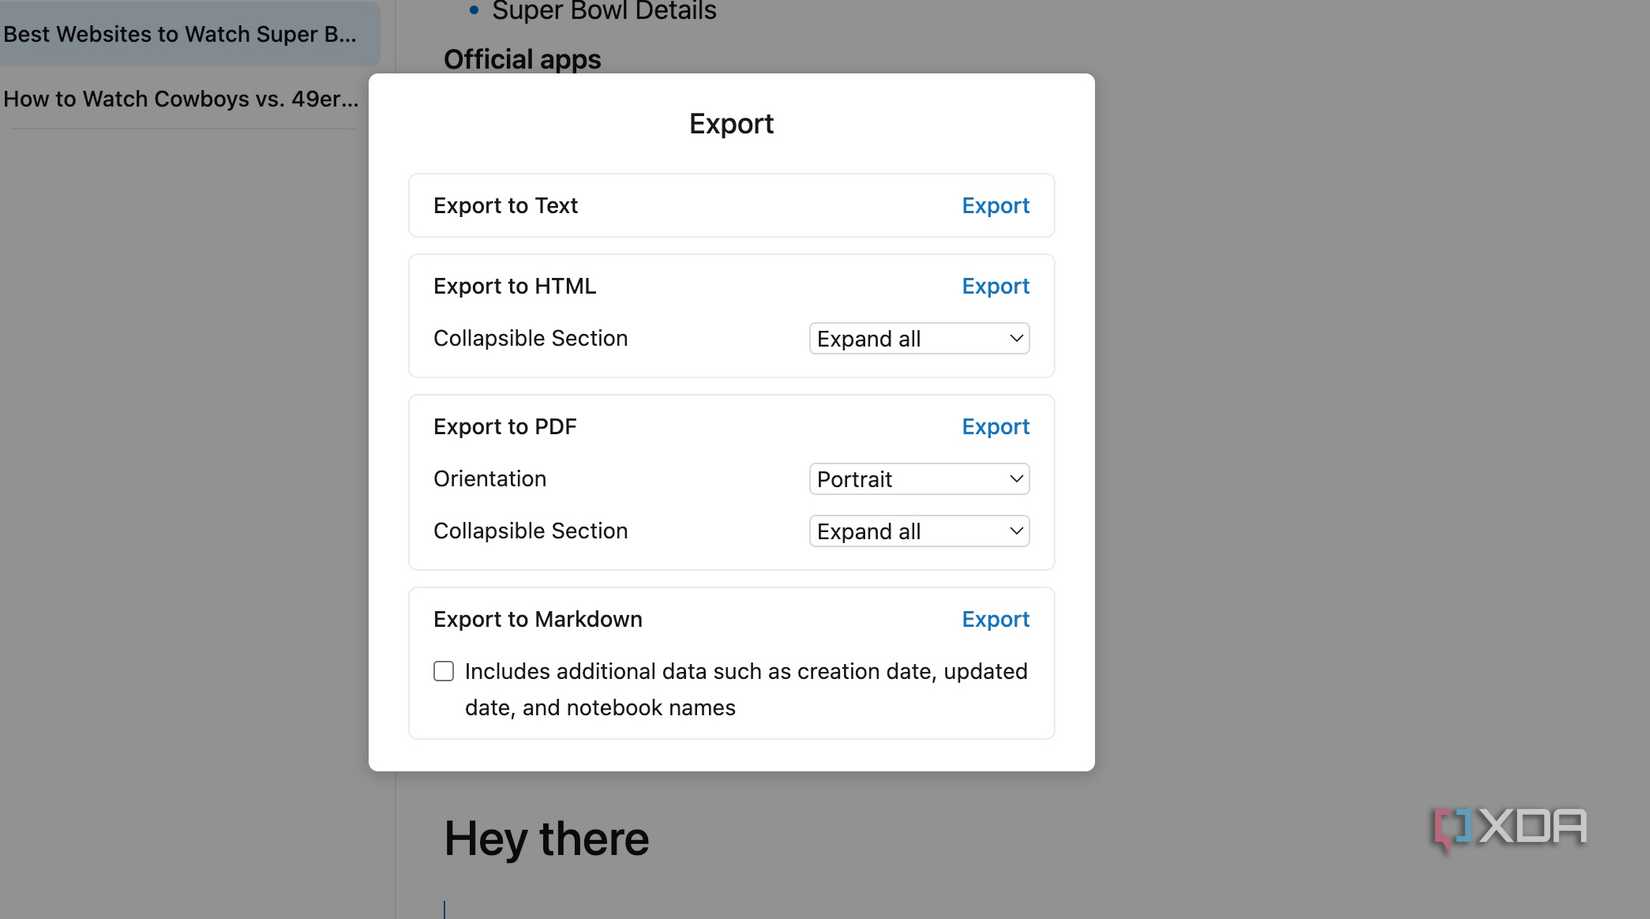Export the note to Text
The image size is (1650, 919).
(995, 205)
